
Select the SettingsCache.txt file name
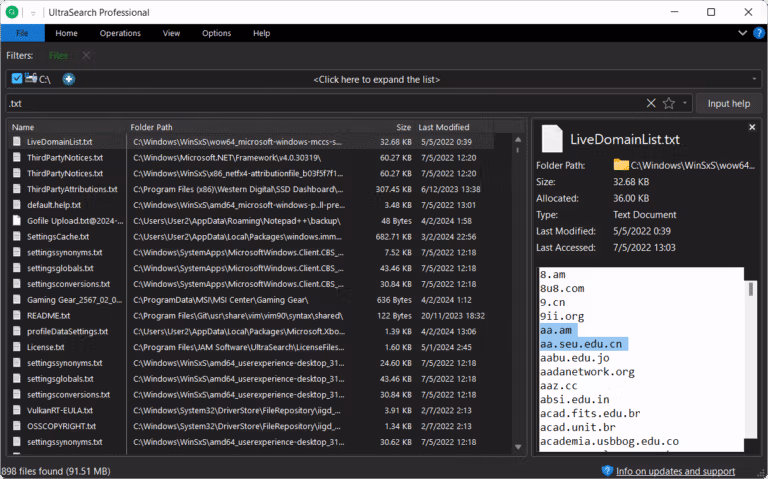coord(58,237)
